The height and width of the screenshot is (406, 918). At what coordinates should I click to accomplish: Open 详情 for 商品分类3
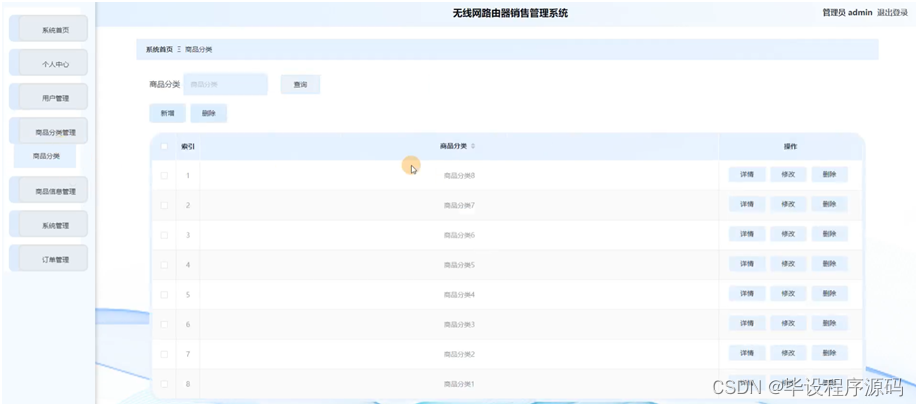[x=747, y=323]
